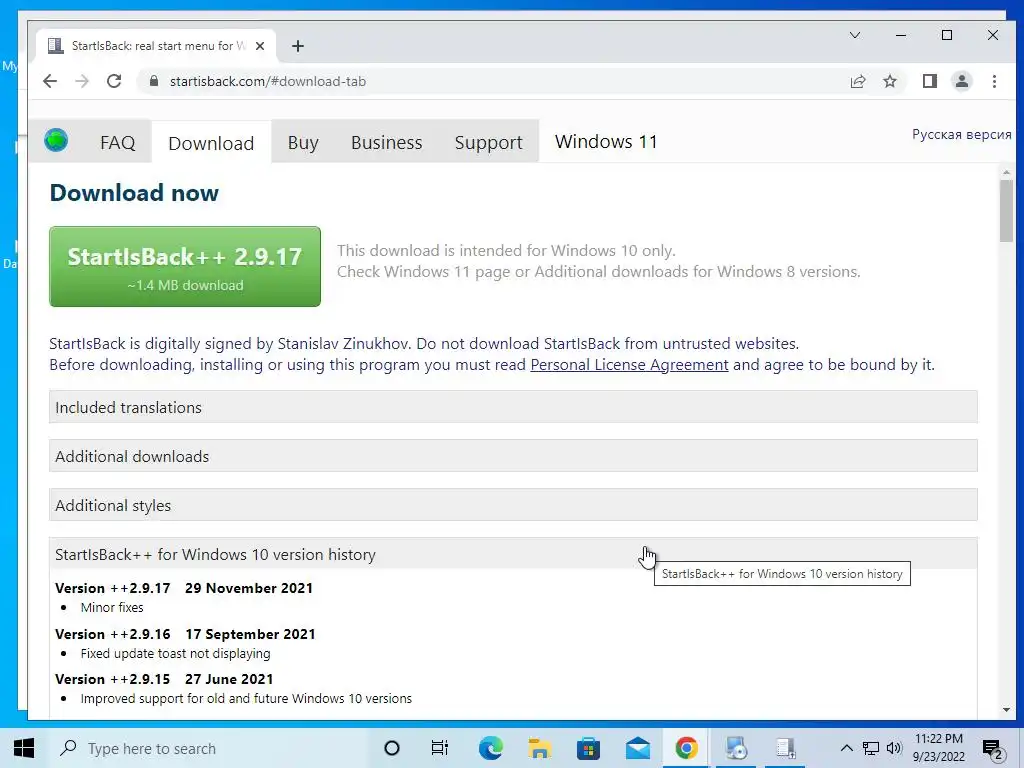Expand Included translations section
This screenshot has width=1024, height=768.
coord(513,407)
